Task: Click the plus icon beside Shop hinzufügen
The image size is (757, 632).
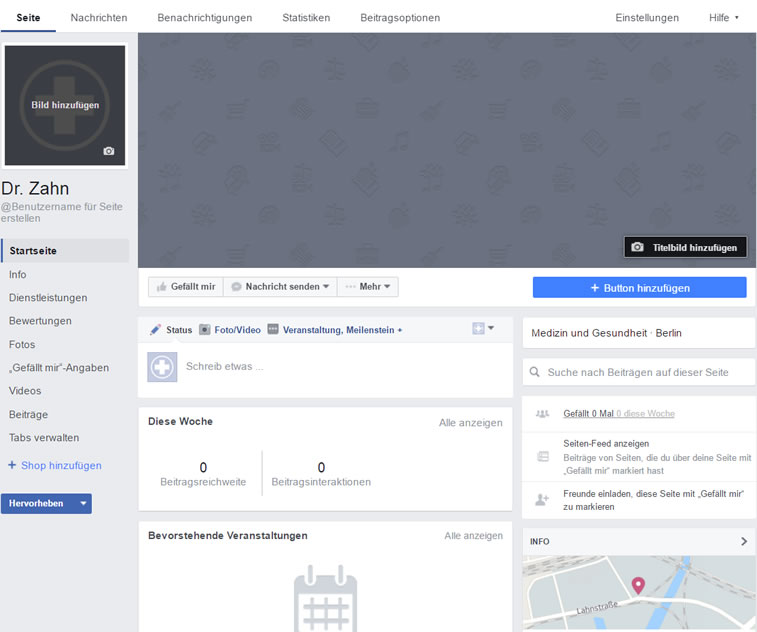Action: coord(12,465)
